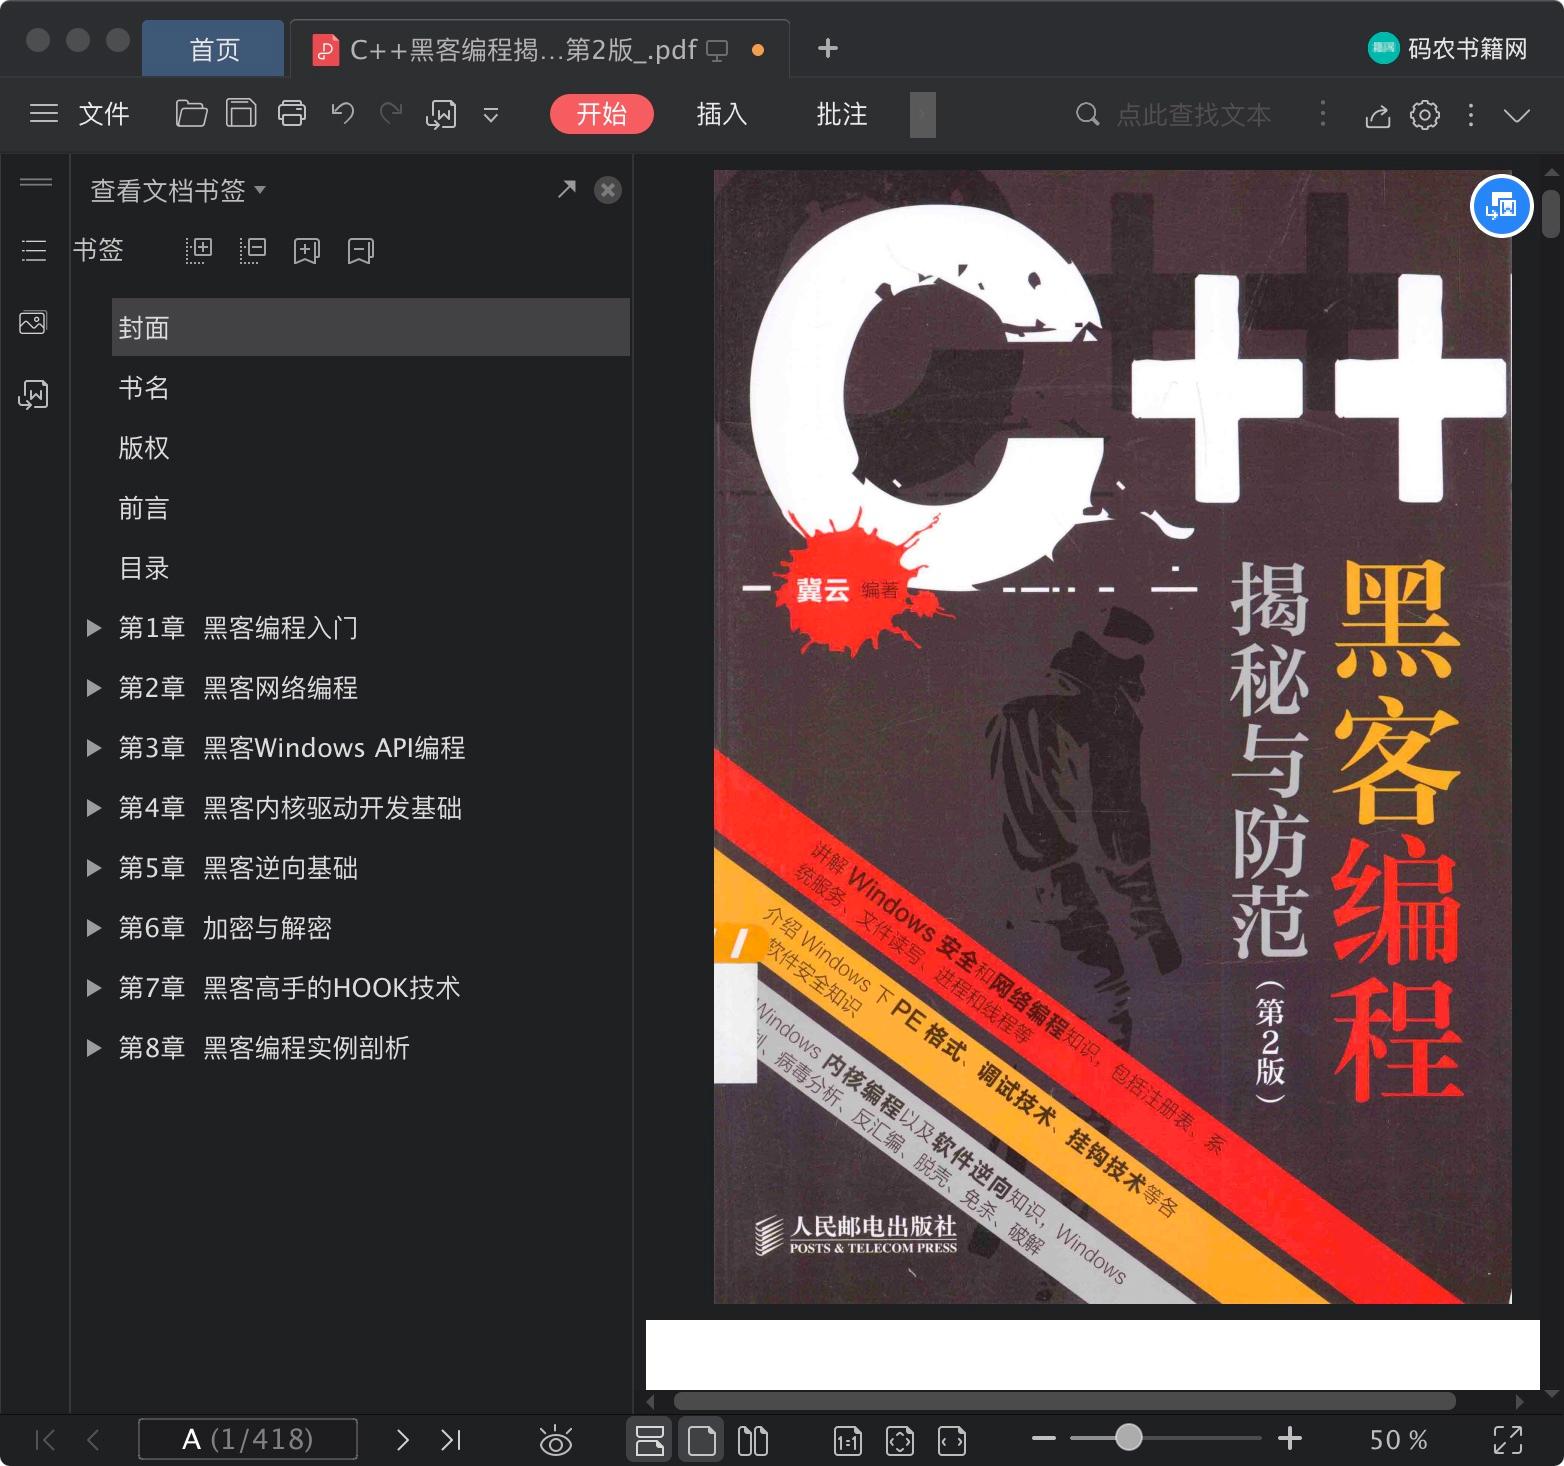This screenshot has width=1564, height=1466.
Task: Open the 查看文档书签 dropdown
Action: [178, 190]
